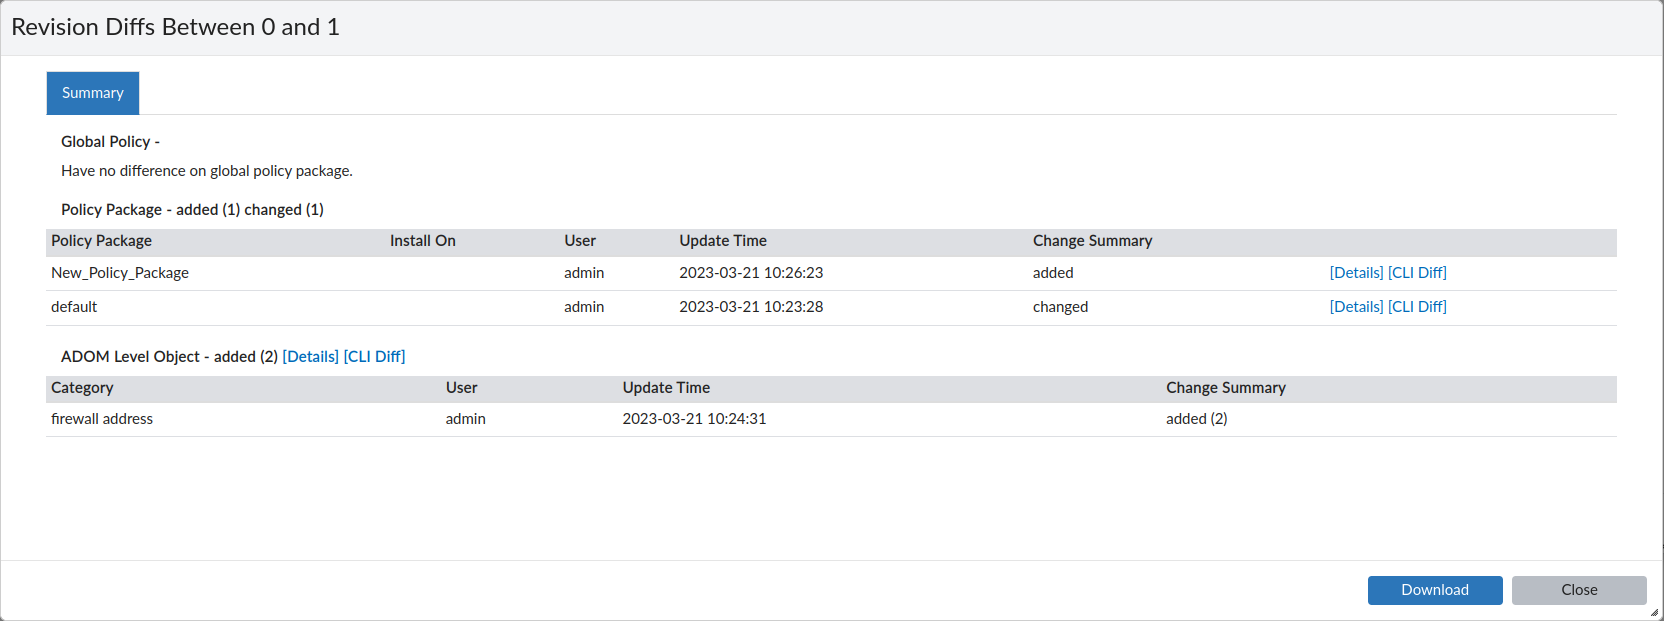Screen dimensions: 1664x621
Task: View CLI Diff for ADOM Level Object
Action: click(374, 357)
